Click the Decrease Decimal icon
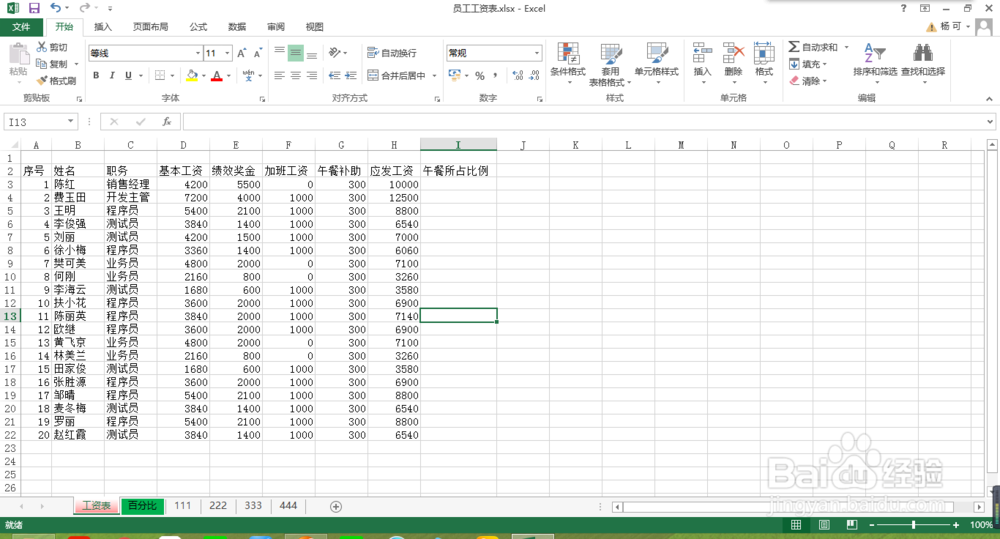1000x539 pixels. [534, 75]
